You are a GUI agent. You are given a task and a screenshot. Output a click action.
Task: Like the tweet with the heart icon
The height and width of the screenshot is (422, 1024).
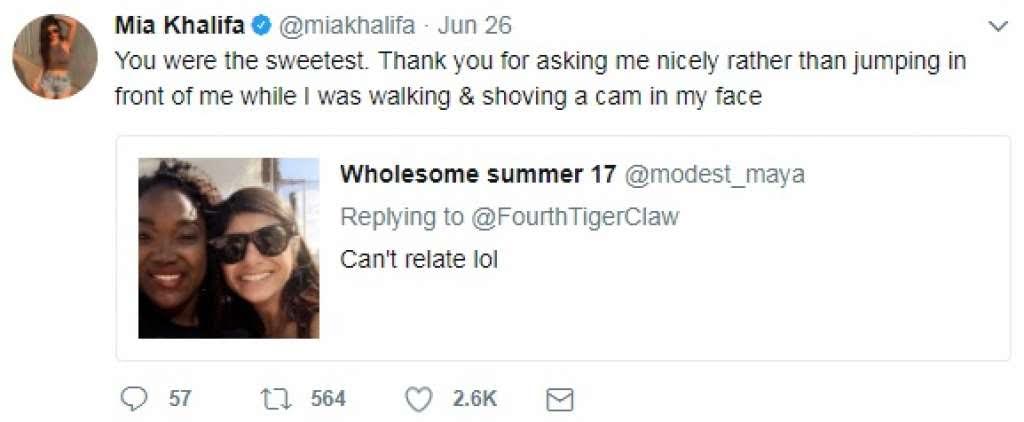pyautogui.click(x=418, y=399)
